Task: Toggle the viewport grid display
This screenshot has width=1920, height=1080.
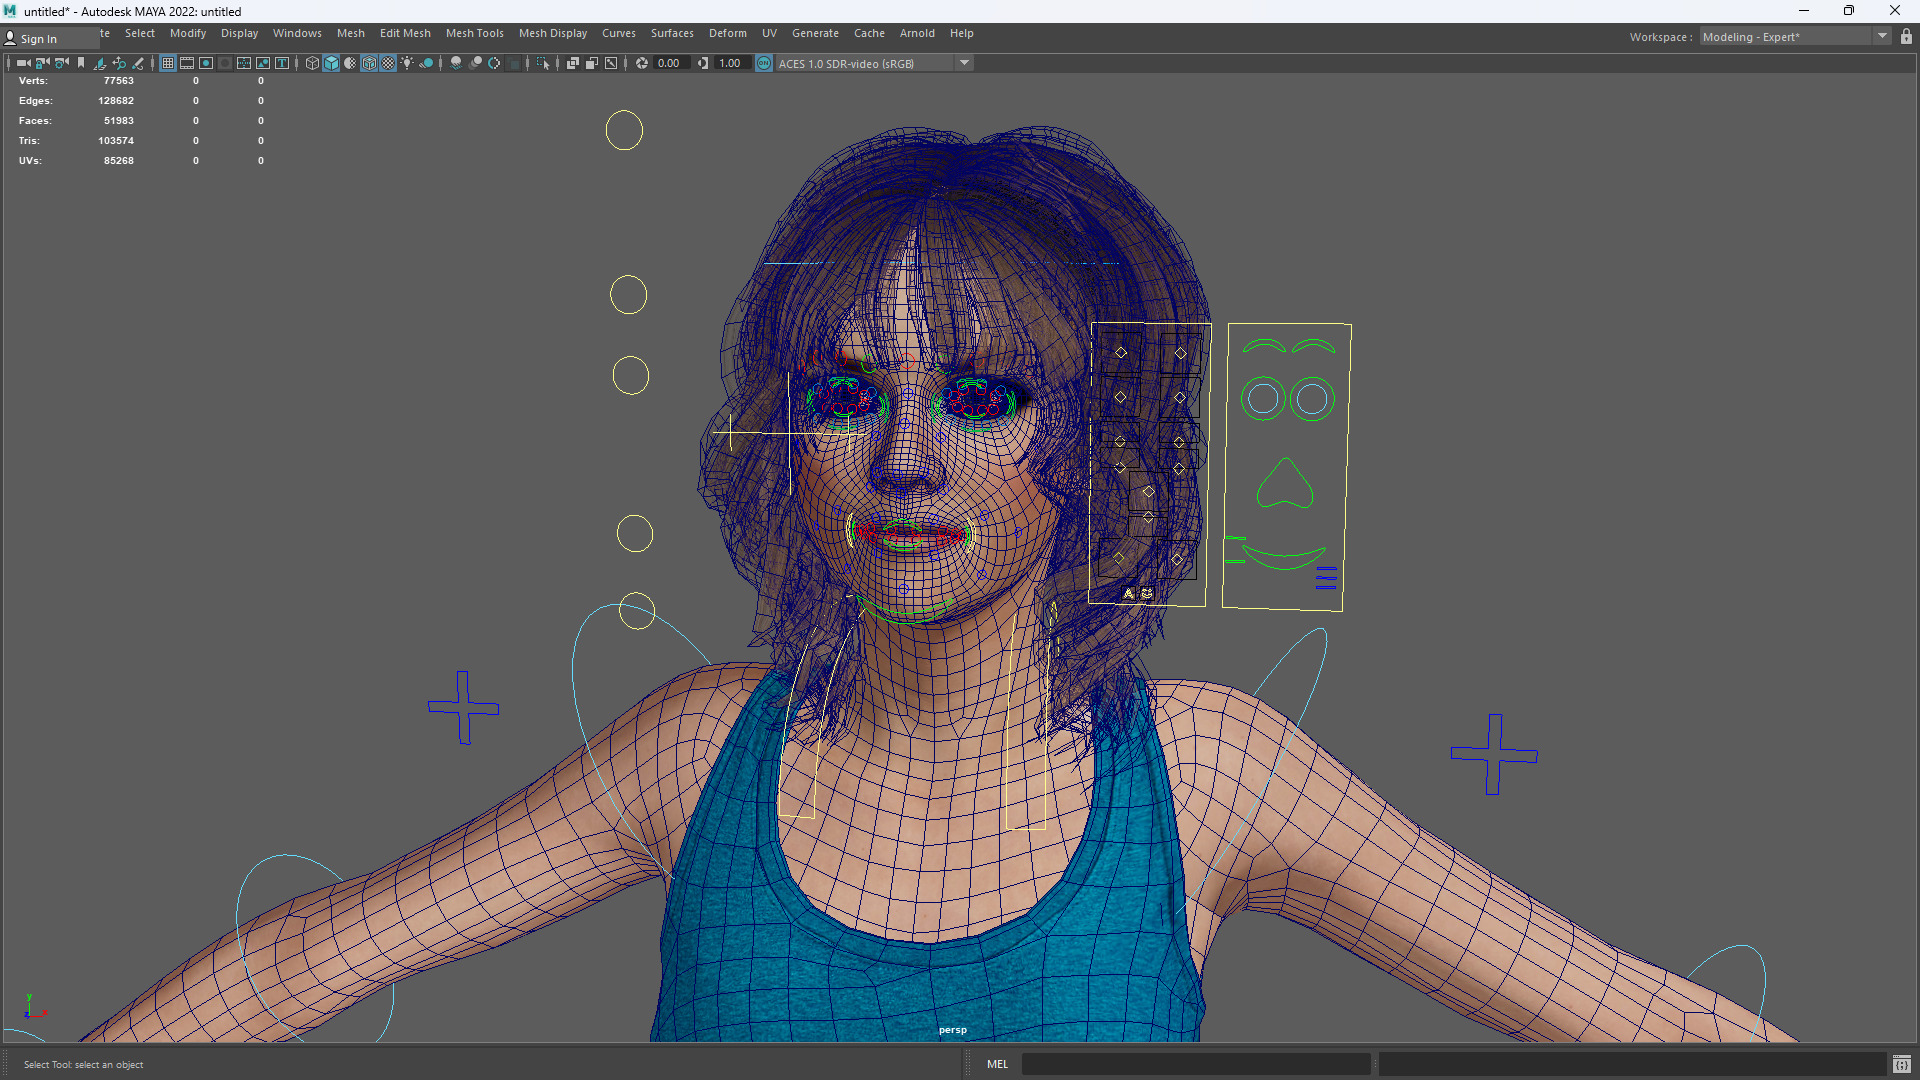Action: [x=168, y=63]
